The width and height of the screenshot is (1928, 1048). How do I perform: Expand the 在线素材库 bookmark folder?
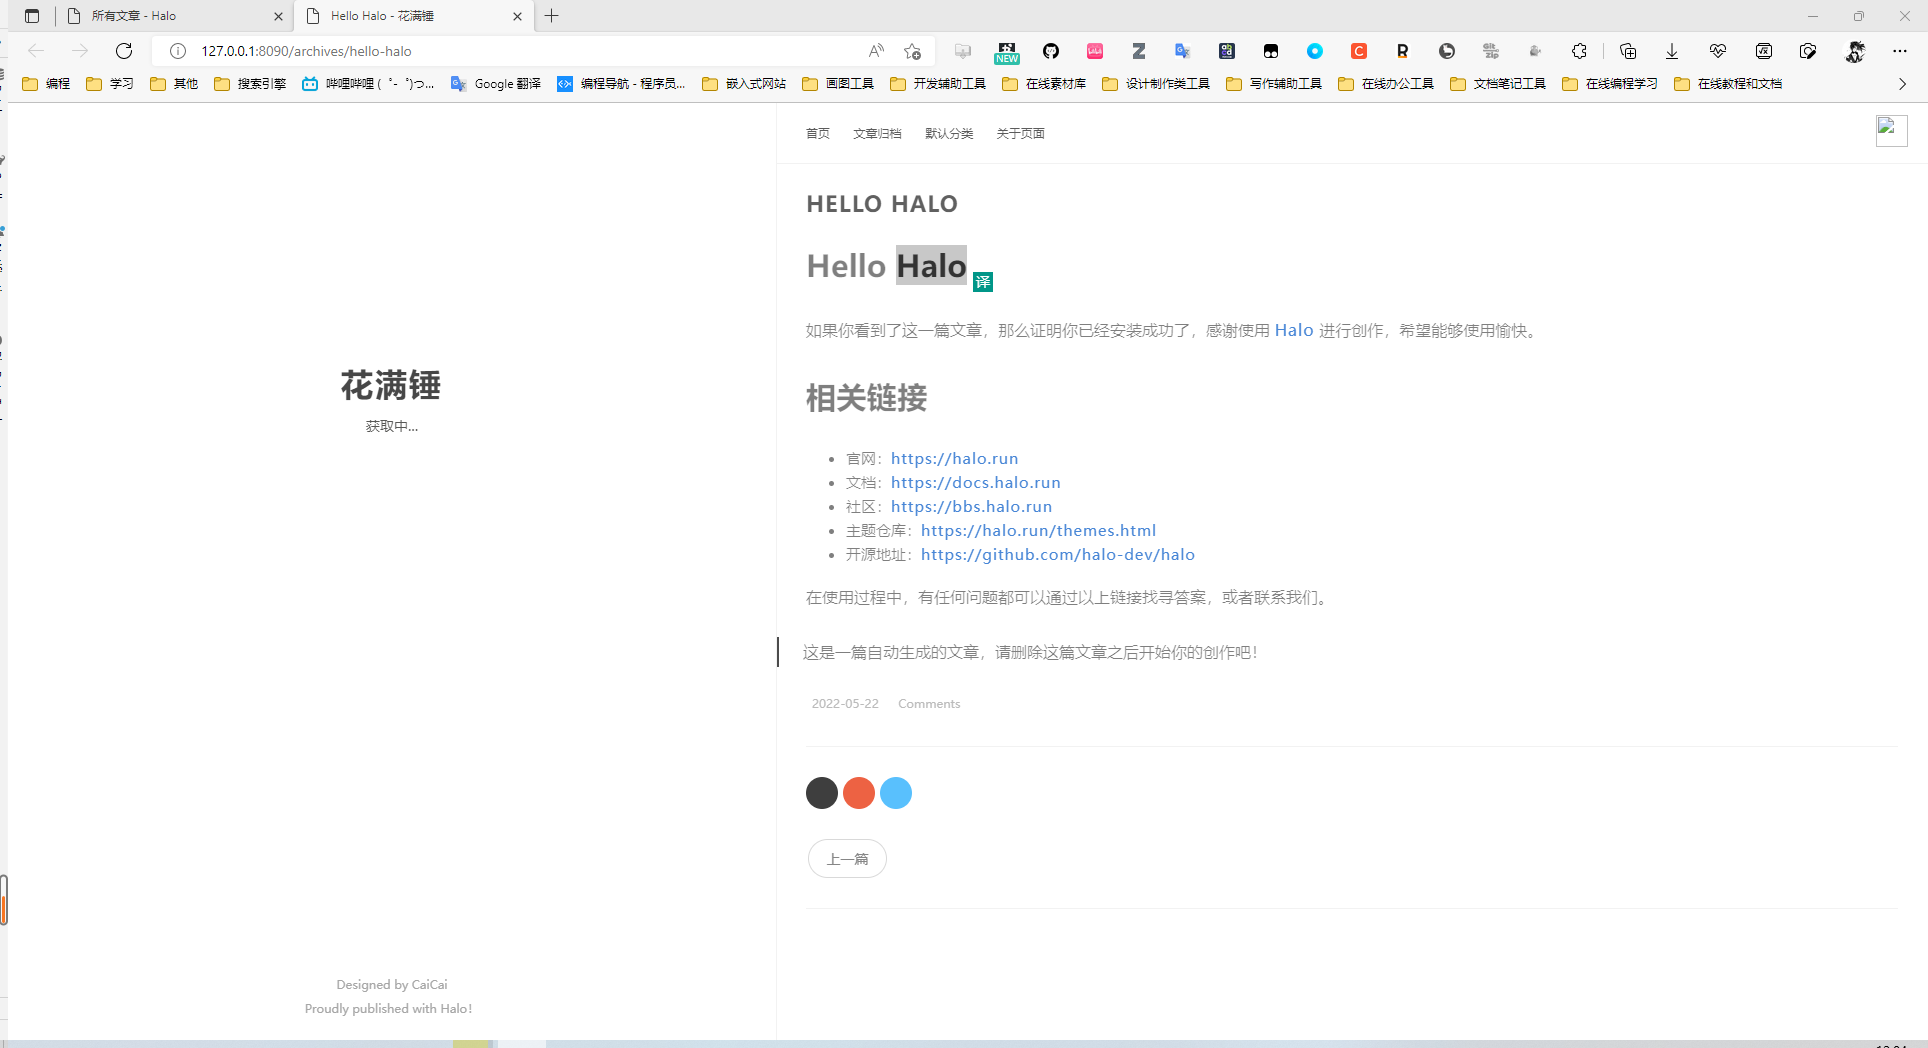coord(1044,84)
